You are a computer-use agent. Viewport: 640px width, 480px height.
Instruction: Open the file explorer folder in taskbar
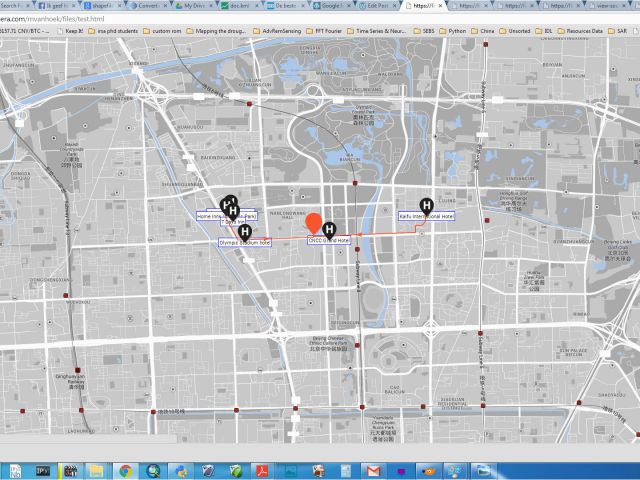point(97,471)
